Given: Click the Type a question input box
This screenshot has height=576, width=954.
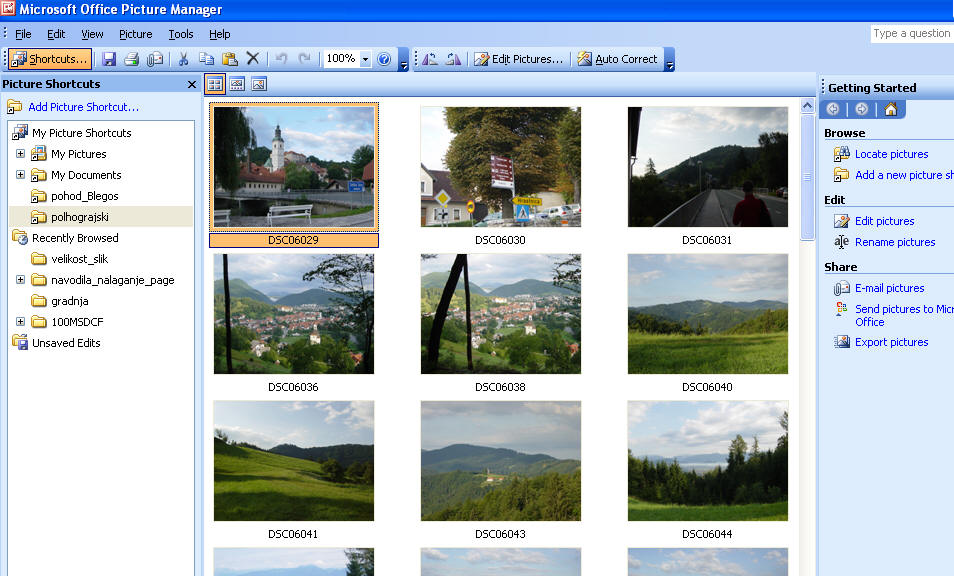Looking at the screenshot, I should click(911, 33).
